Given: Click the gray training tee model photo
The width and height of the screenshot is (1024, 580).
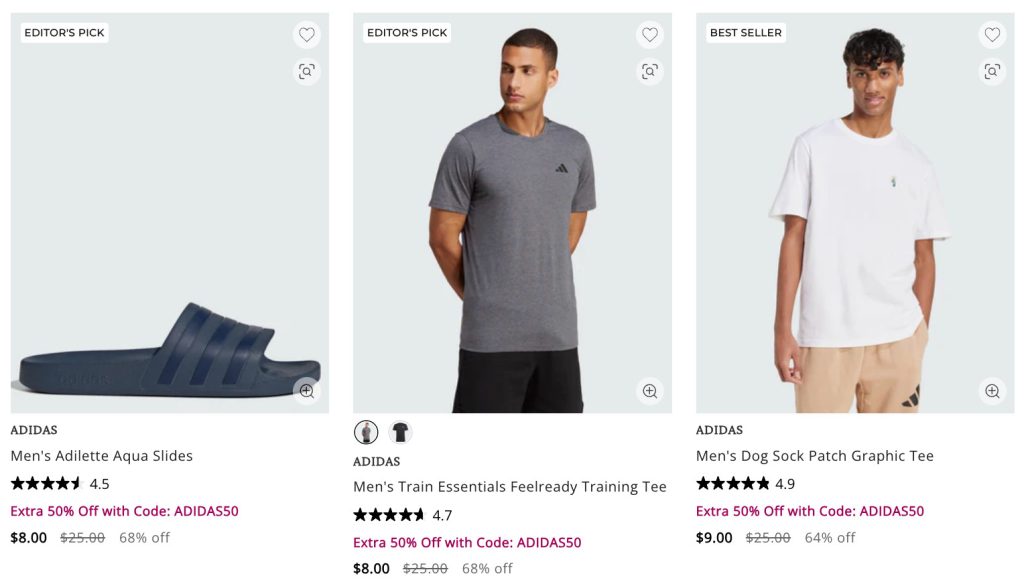Looking at the screenshot, I should [512, 220].
